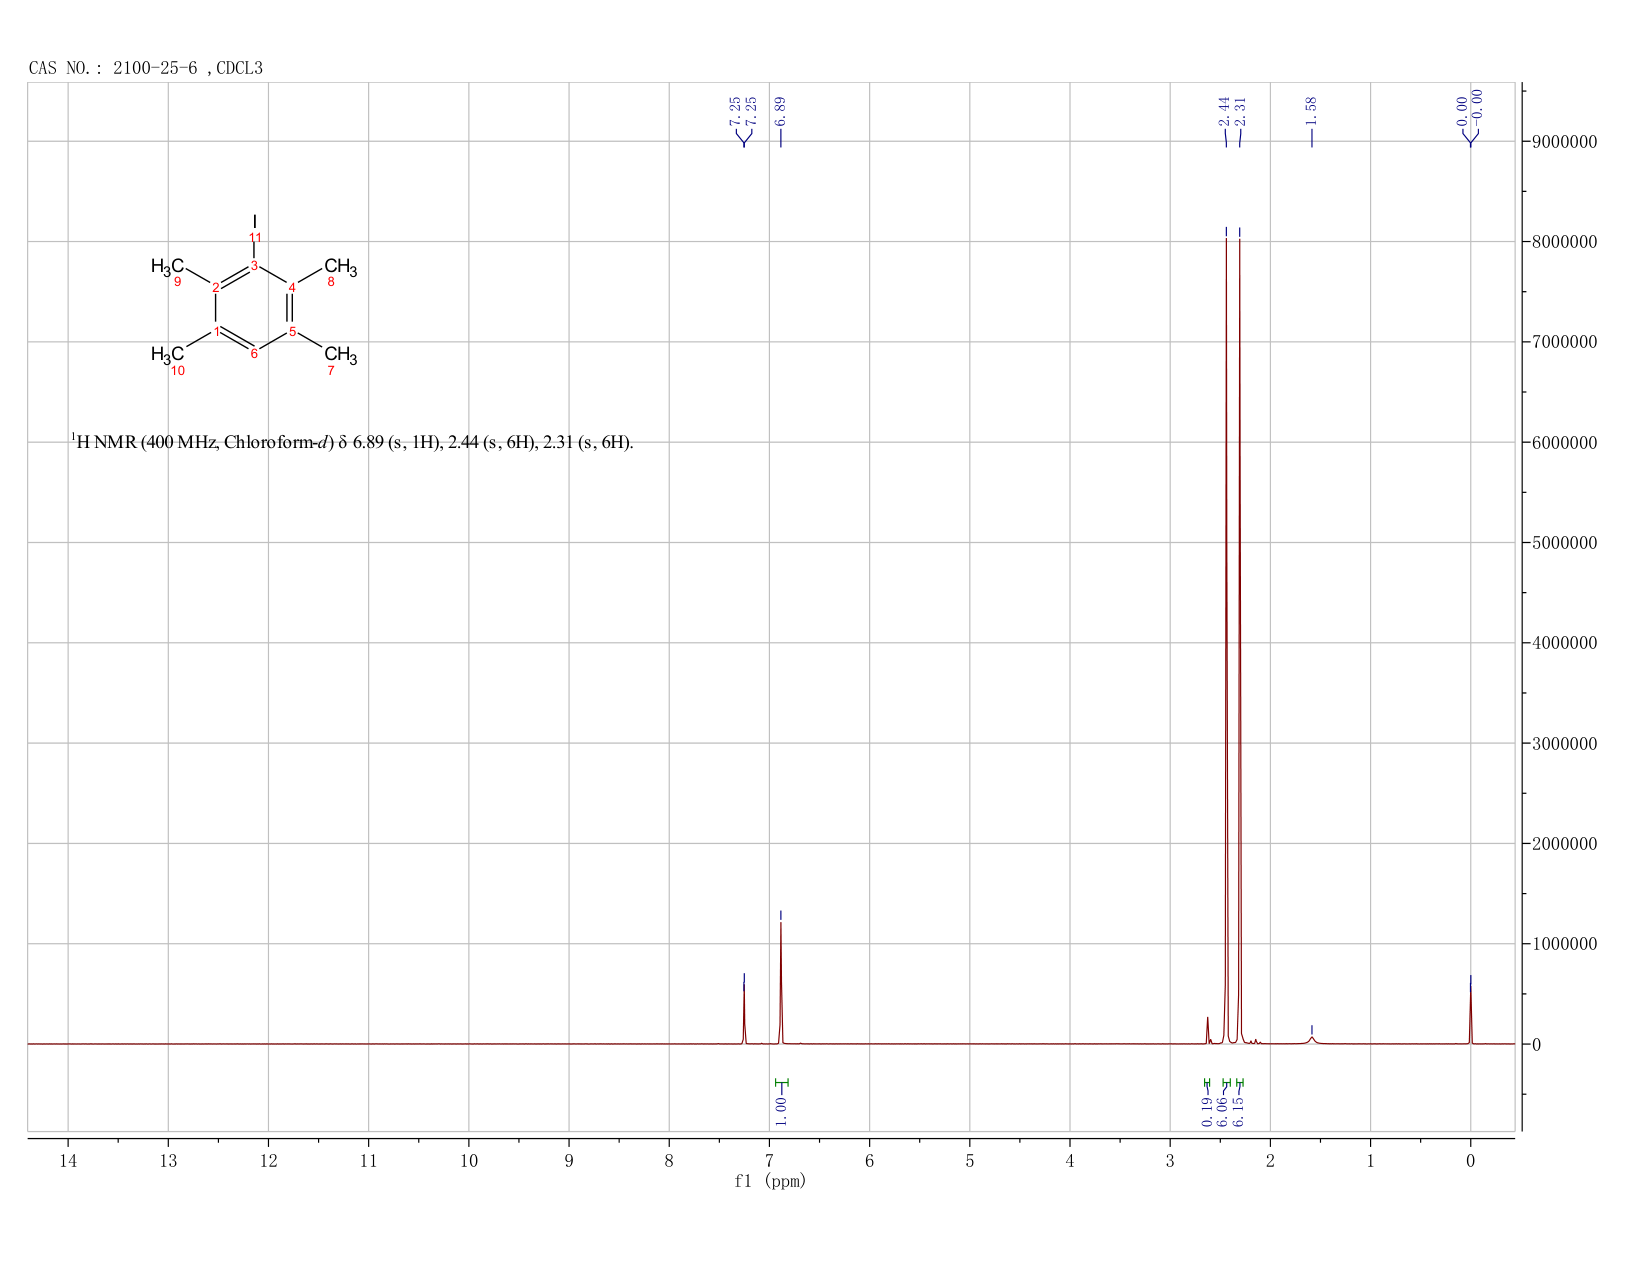Image resolution: width=1650 pixels, height=1275 pixels.
Task: Click the 6000000 intensity axis label
Action: coord(1564,443)
